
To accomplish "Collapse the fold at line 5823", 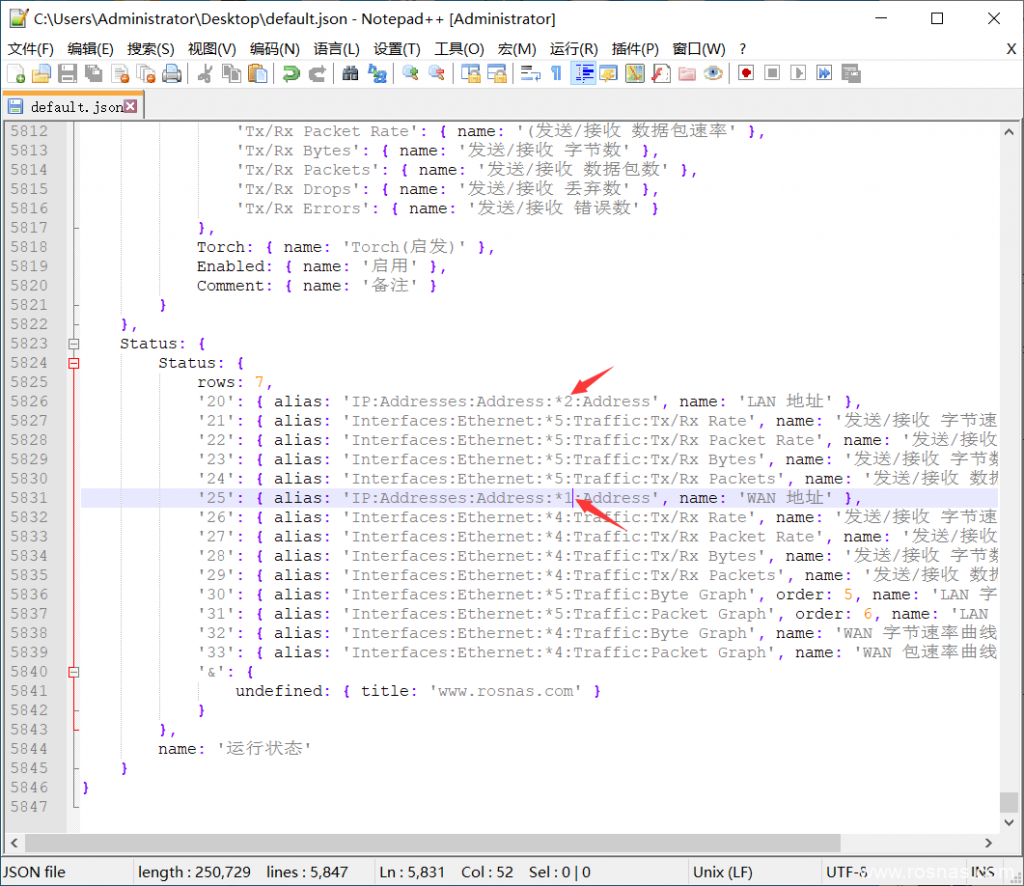I will pyautogui.click(x=73, y=344).
